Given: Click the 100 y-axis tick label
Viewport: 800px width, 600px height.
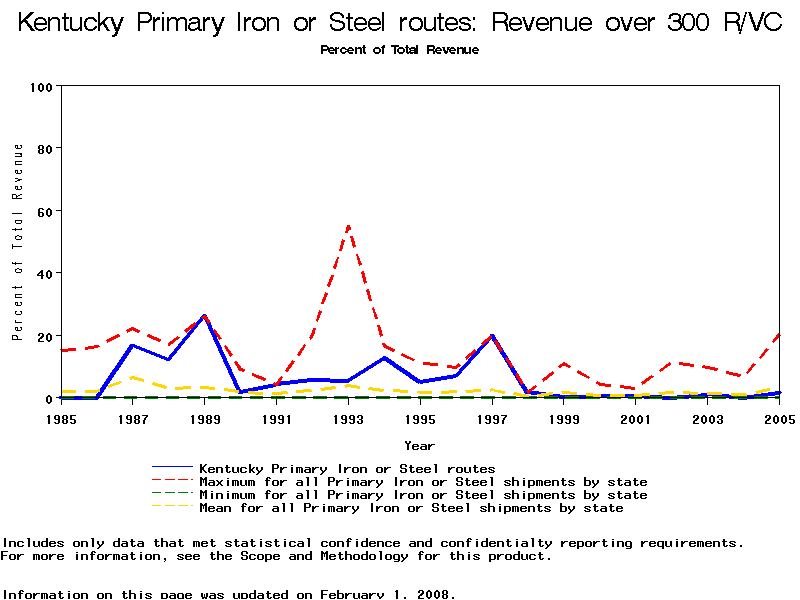Looking at the screenshot, I should pos(40,87).
